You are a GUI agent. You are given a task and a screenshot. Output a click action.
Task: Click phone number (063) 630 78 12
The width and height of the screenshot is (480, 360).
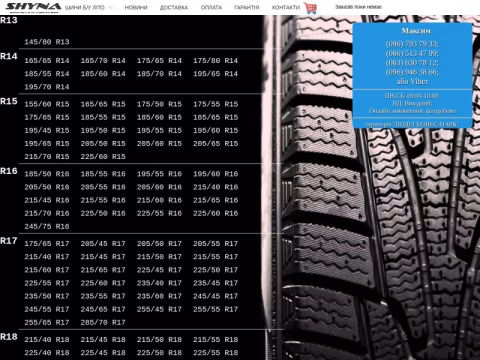412,63
